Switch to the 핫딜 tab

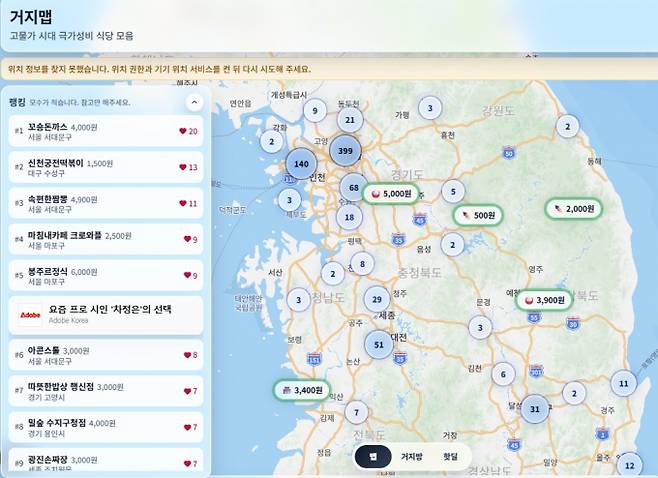click(x=450, y=457)
